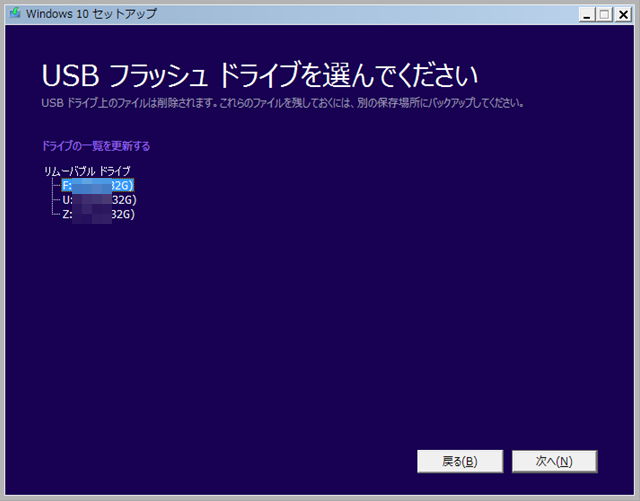The image size is (640, 501).
Task: Refresh the drive list via ドライブの一覧を更新する link
Action: click(96, 146)
